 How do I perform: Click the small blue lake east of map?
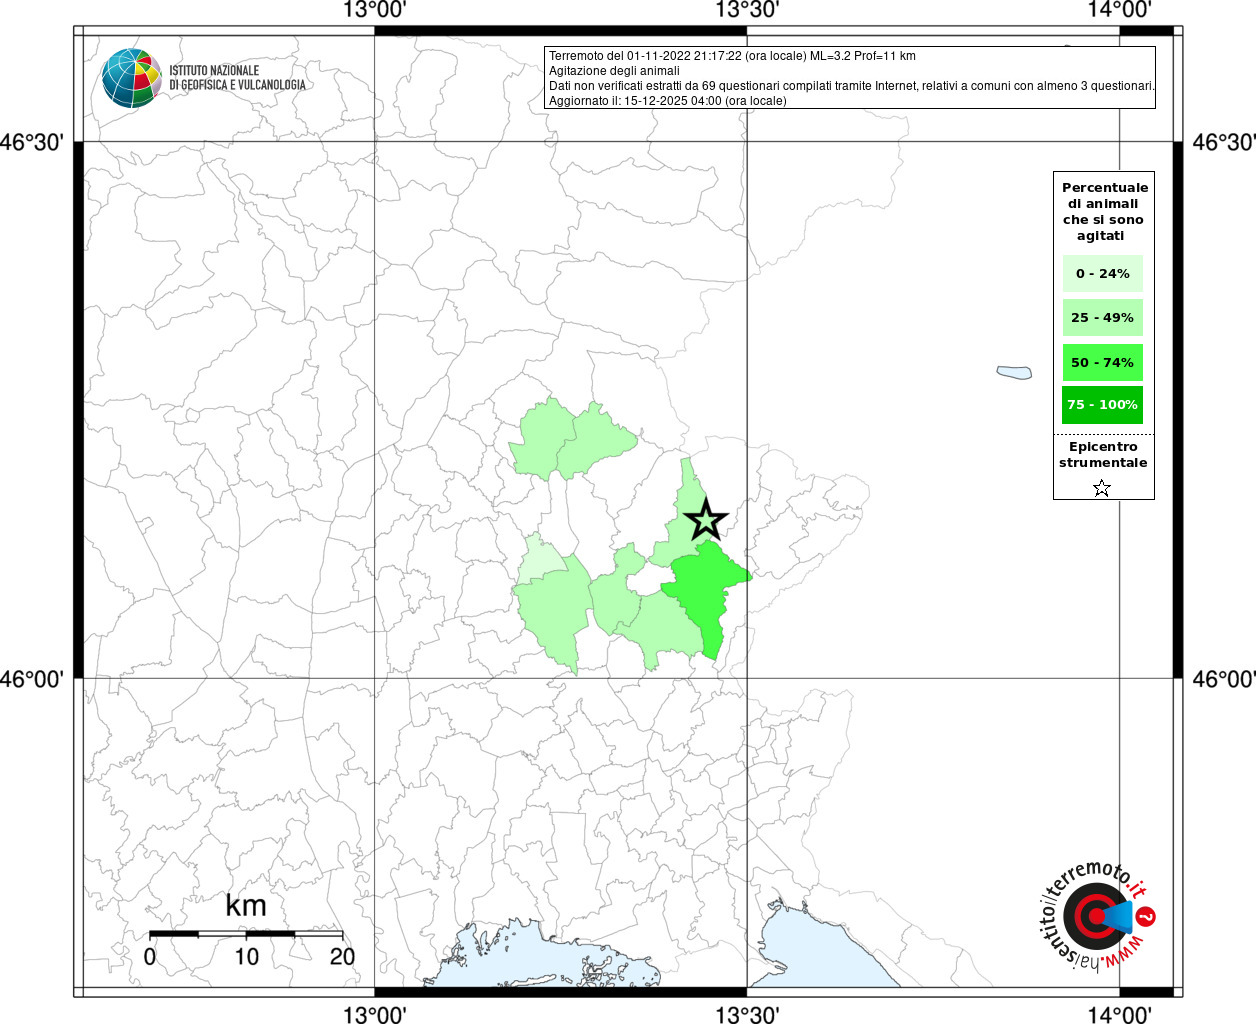click(x=1014, y=373)
